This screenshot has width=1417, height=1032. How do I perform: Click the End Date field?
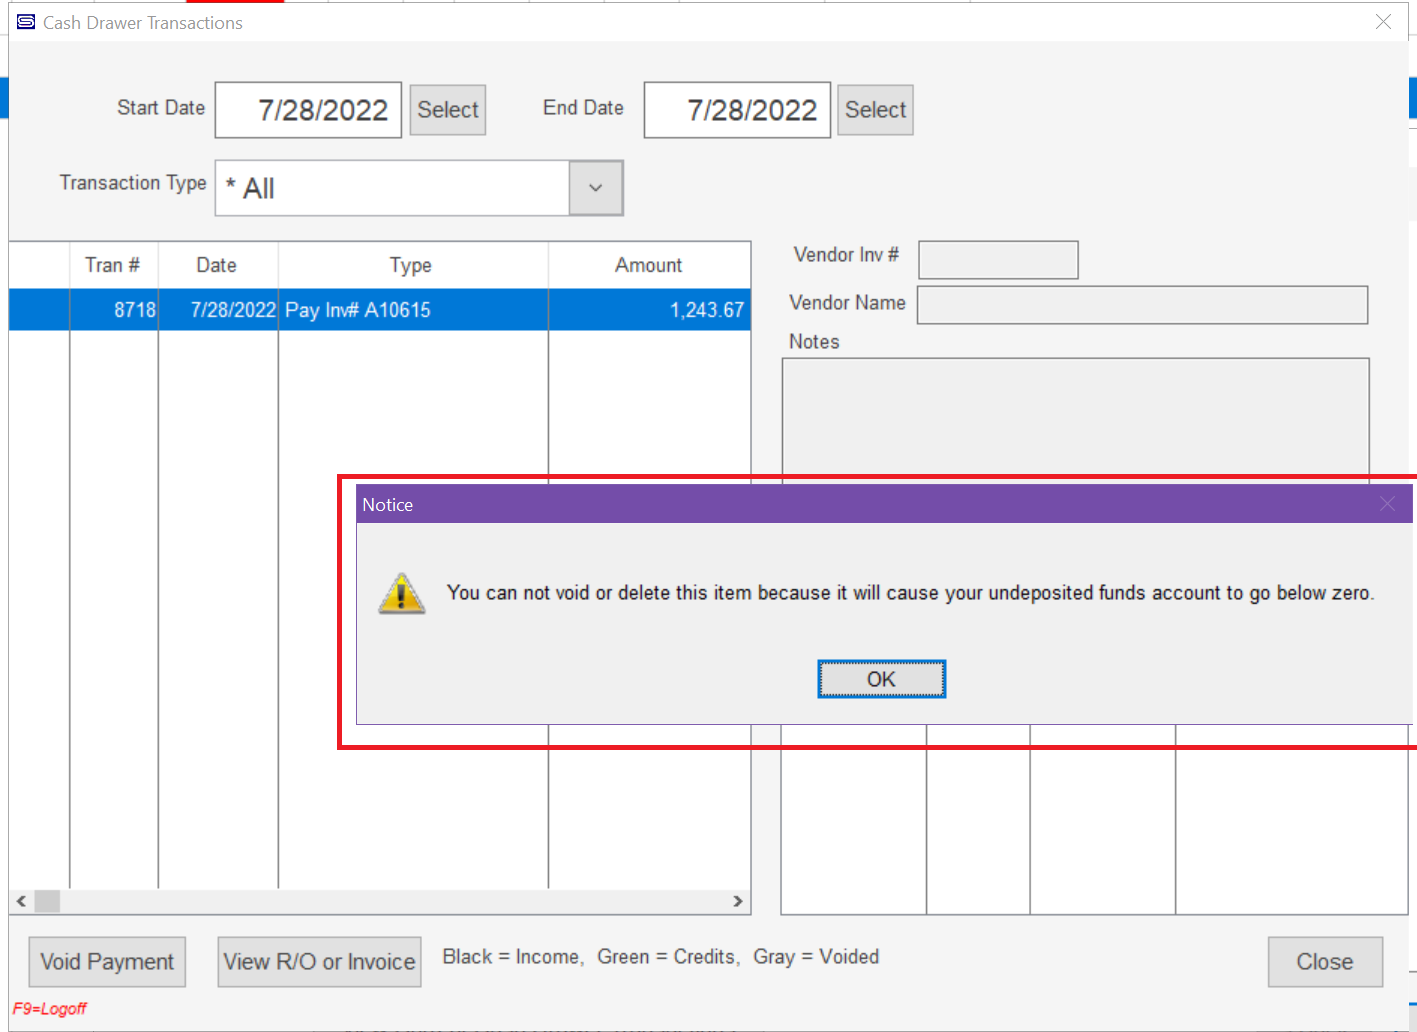tap(737, 110)
